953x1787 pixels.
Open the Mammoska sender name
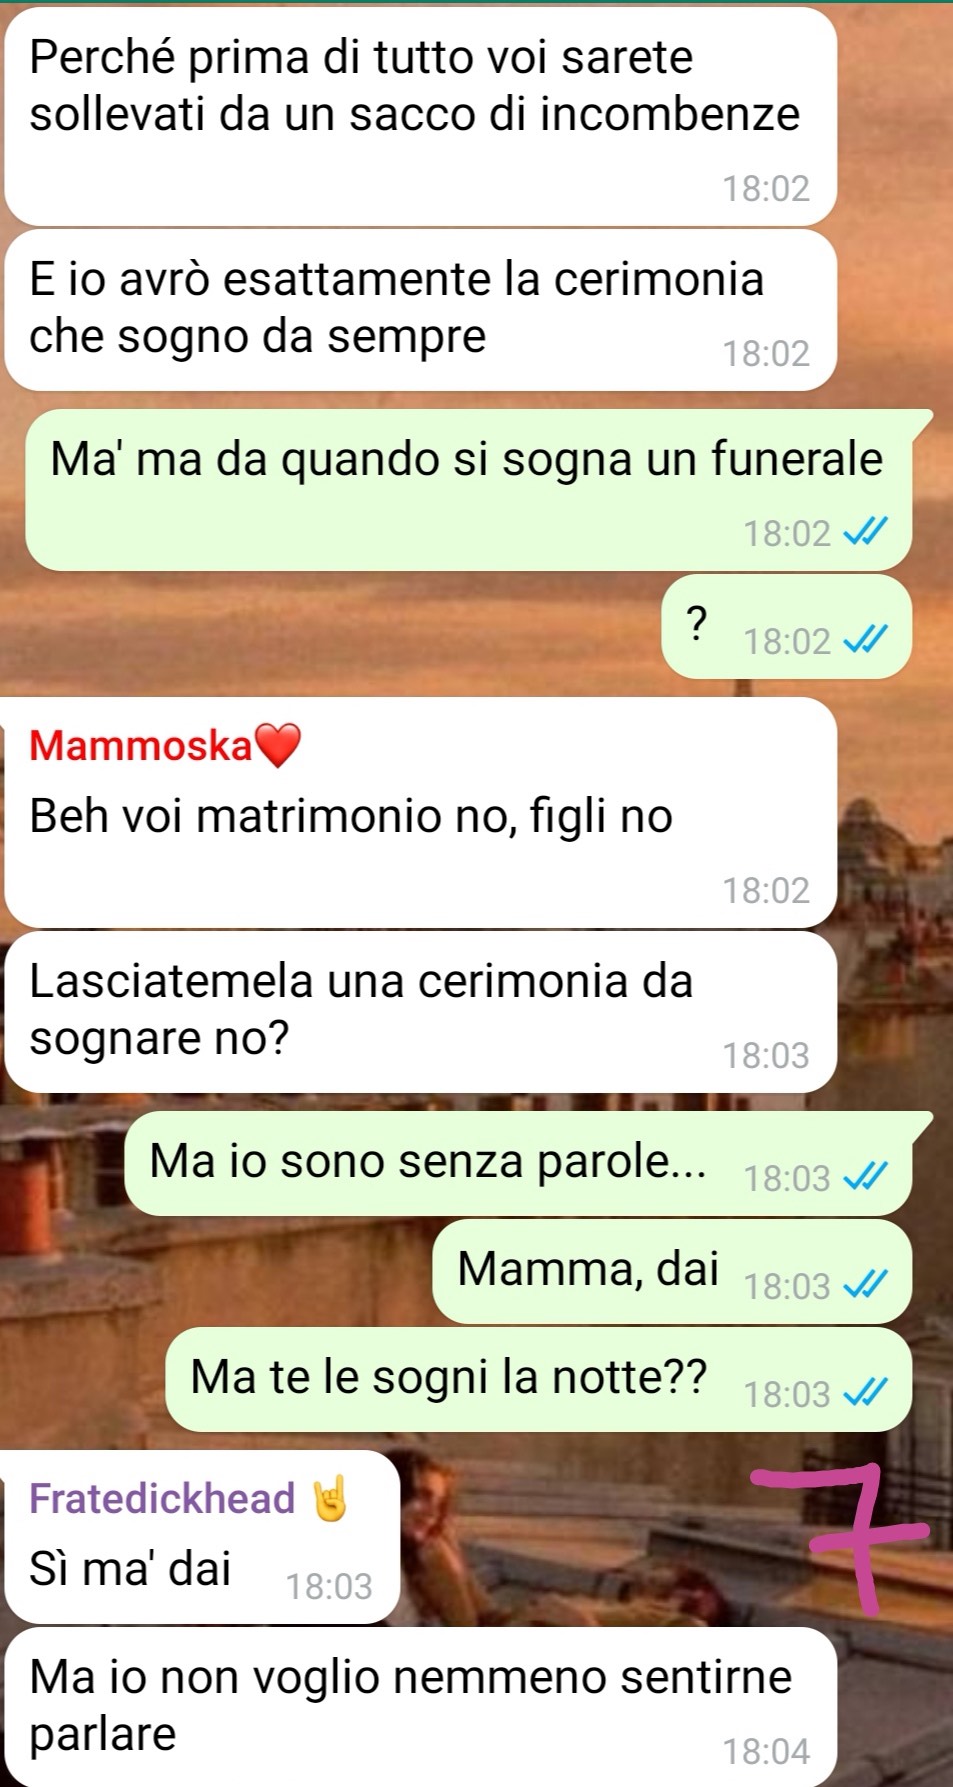tap(141, 745)
